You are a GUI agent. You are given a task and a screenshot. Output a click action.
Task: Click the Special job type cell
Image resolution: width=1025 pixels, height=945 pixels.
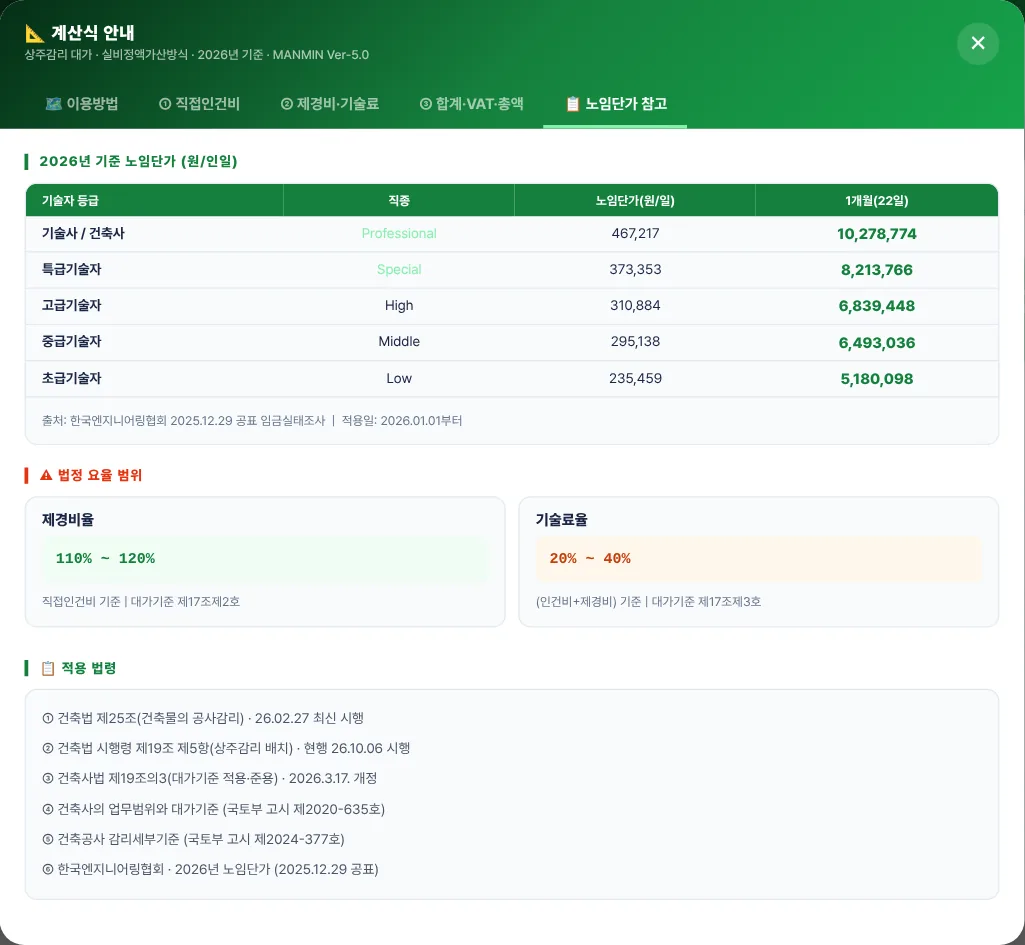[x=399, y=269]
